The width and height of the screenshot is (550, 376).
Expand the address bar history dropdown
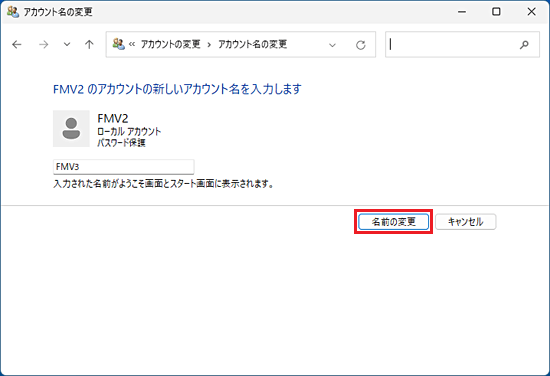coord(332,45)
